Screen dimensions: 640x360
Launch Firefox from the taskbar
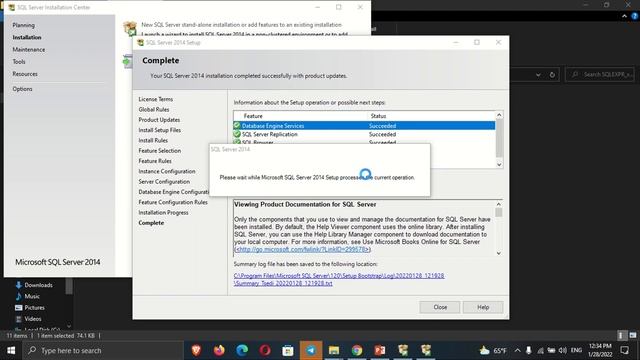(x=219, y=350)
